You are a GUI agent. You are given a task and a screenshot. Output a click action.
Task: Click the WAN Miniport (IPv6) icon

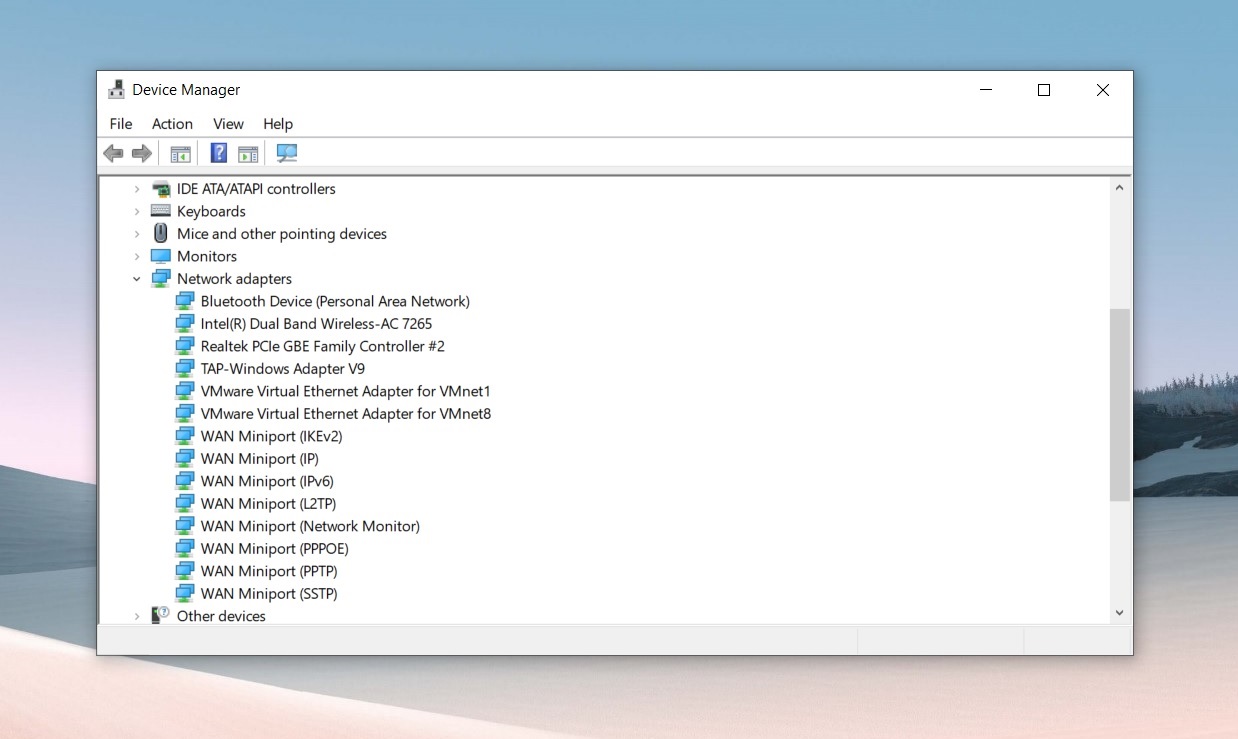[184, 481]
